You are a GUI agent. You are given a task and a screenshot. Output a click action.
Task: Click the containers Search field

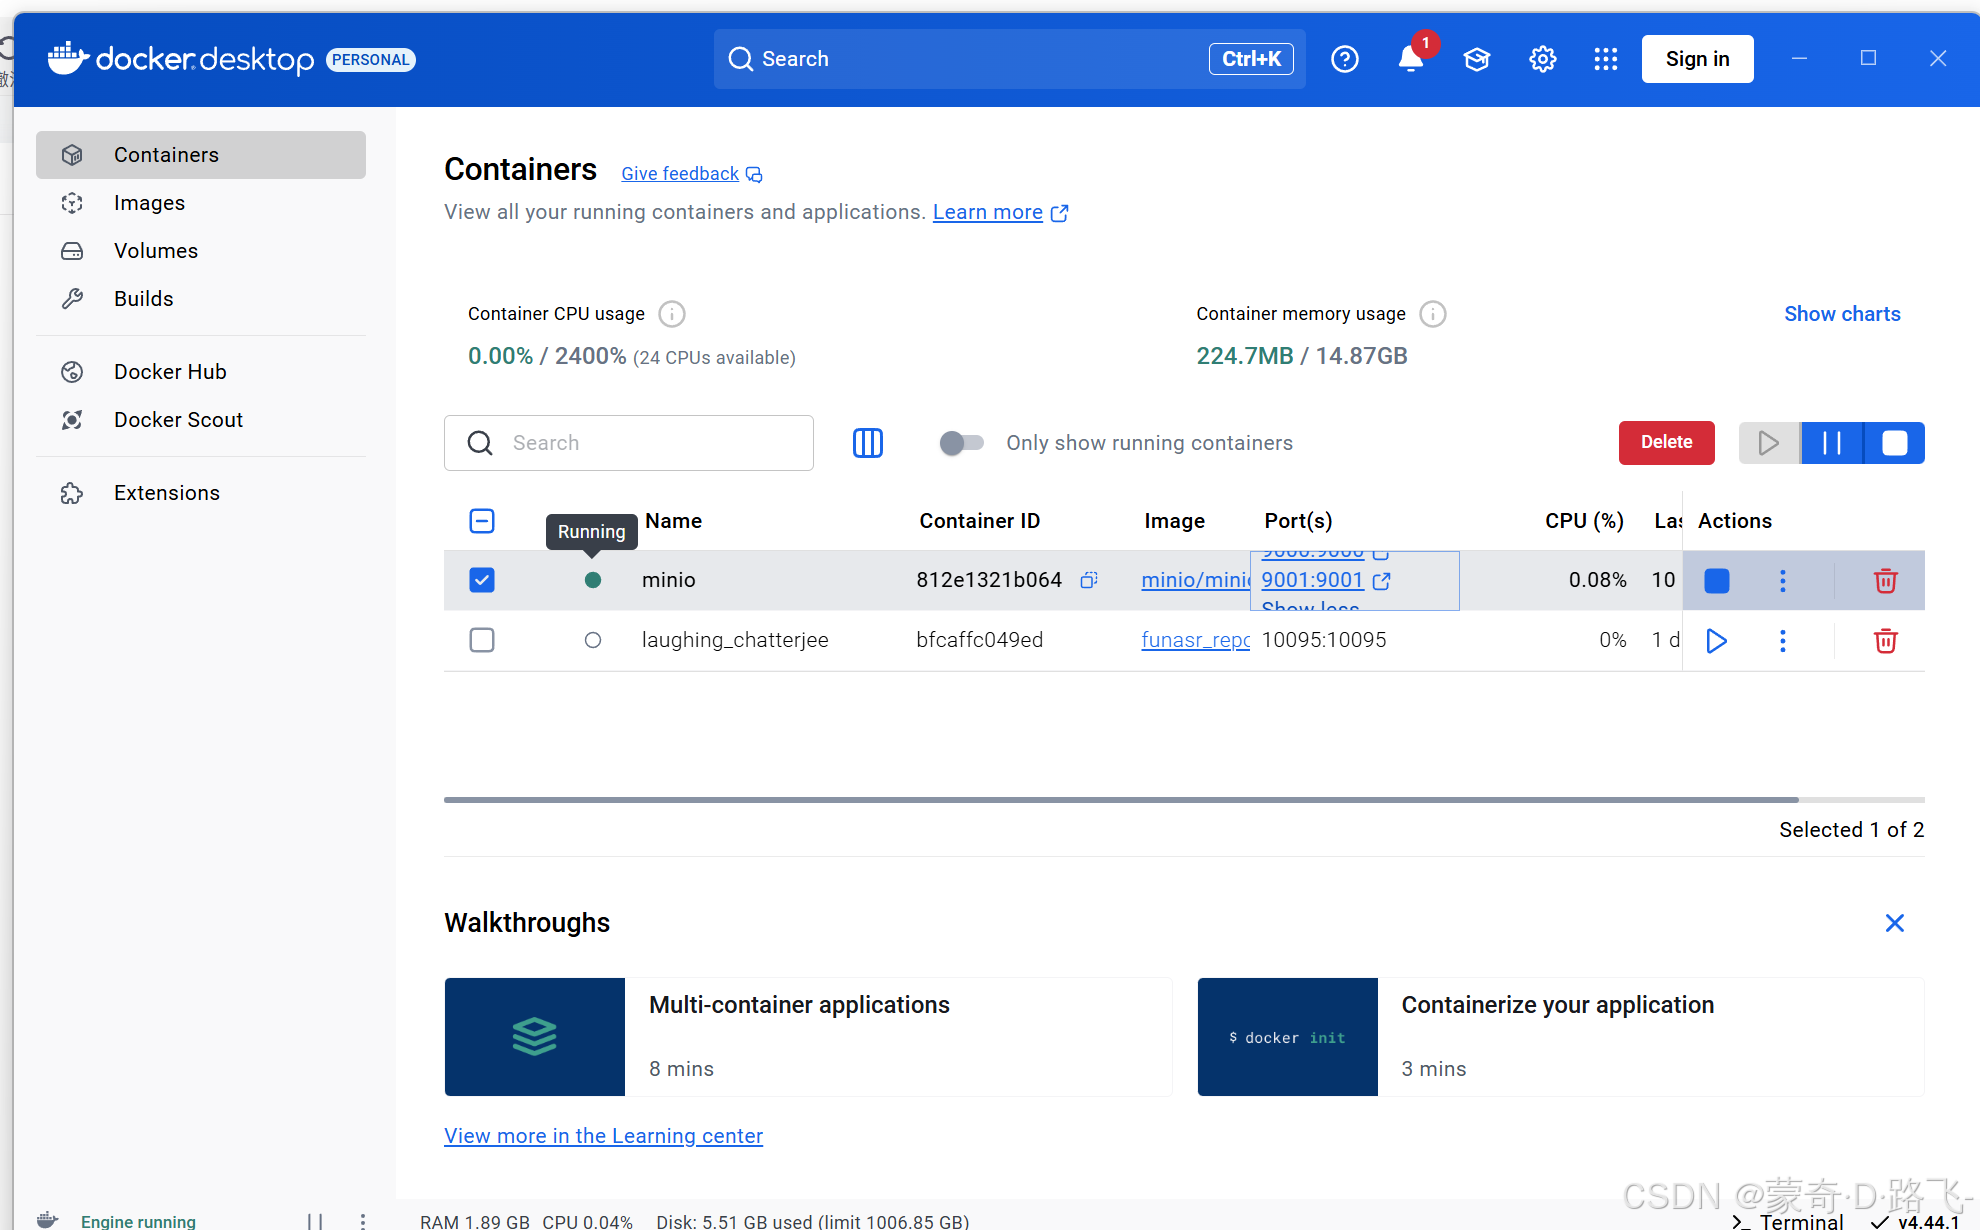[x=628, y=443]
